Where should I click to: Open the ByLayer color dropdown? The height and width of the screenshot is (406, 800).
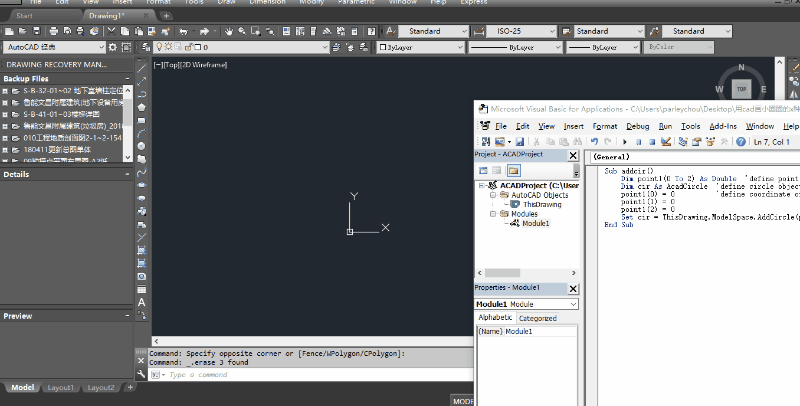(x=420, y=47)
